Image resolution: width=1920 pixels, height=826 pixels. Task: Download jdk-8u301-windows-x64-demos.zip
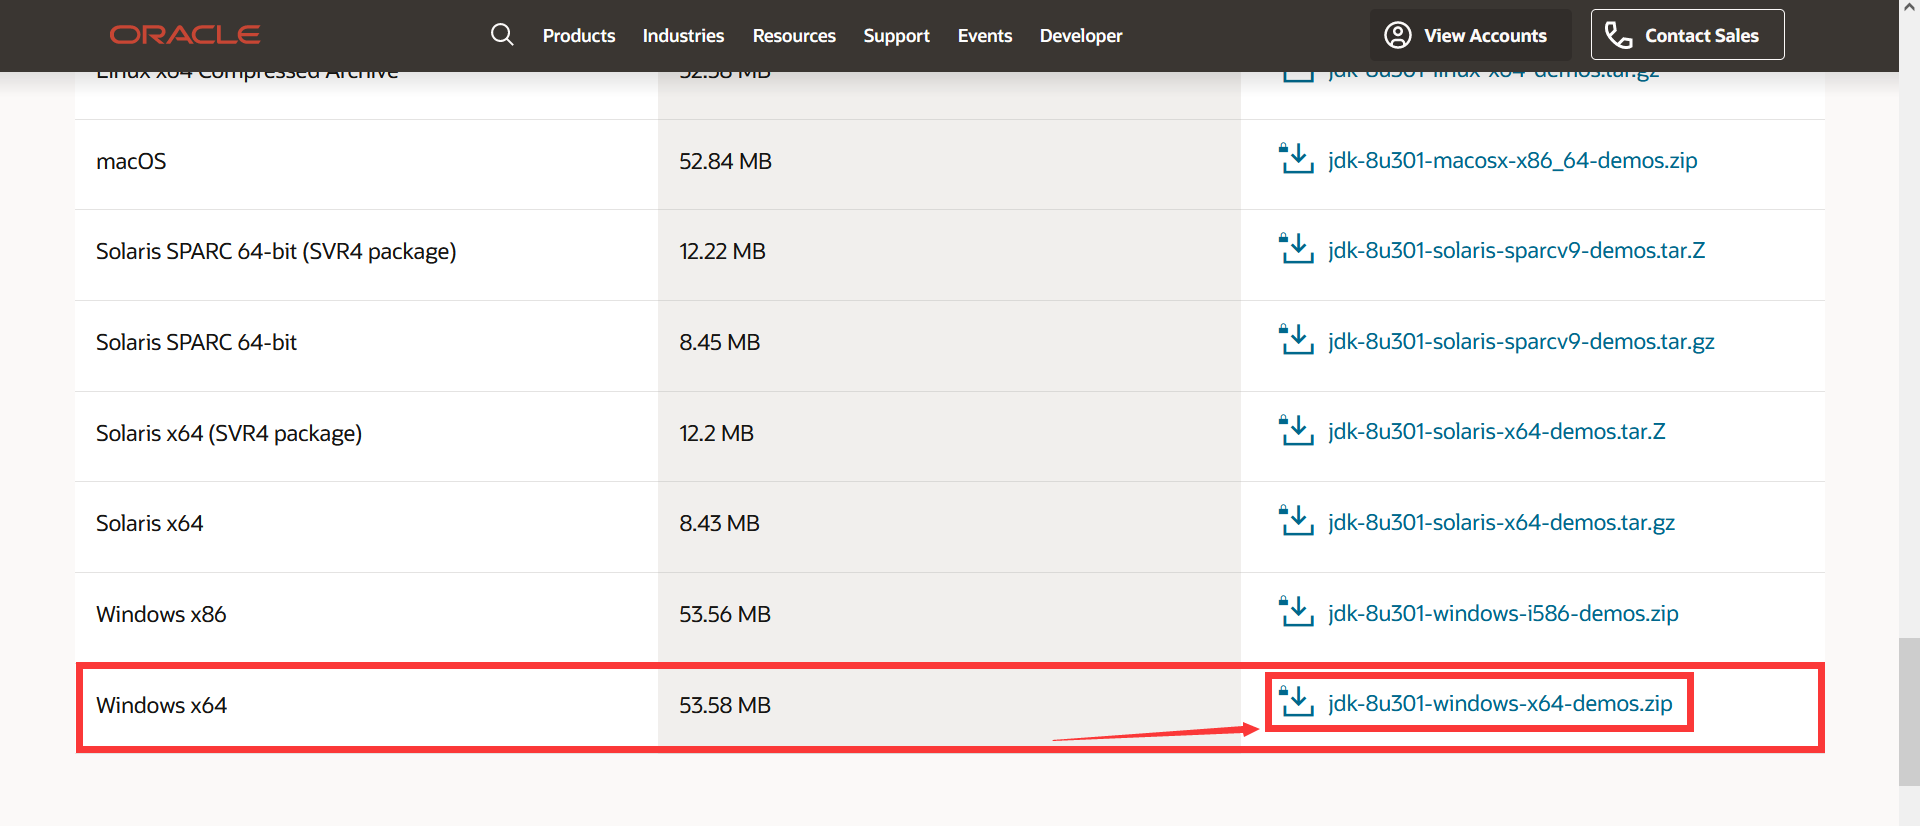pyautogui.click(x=1500, y=703)
